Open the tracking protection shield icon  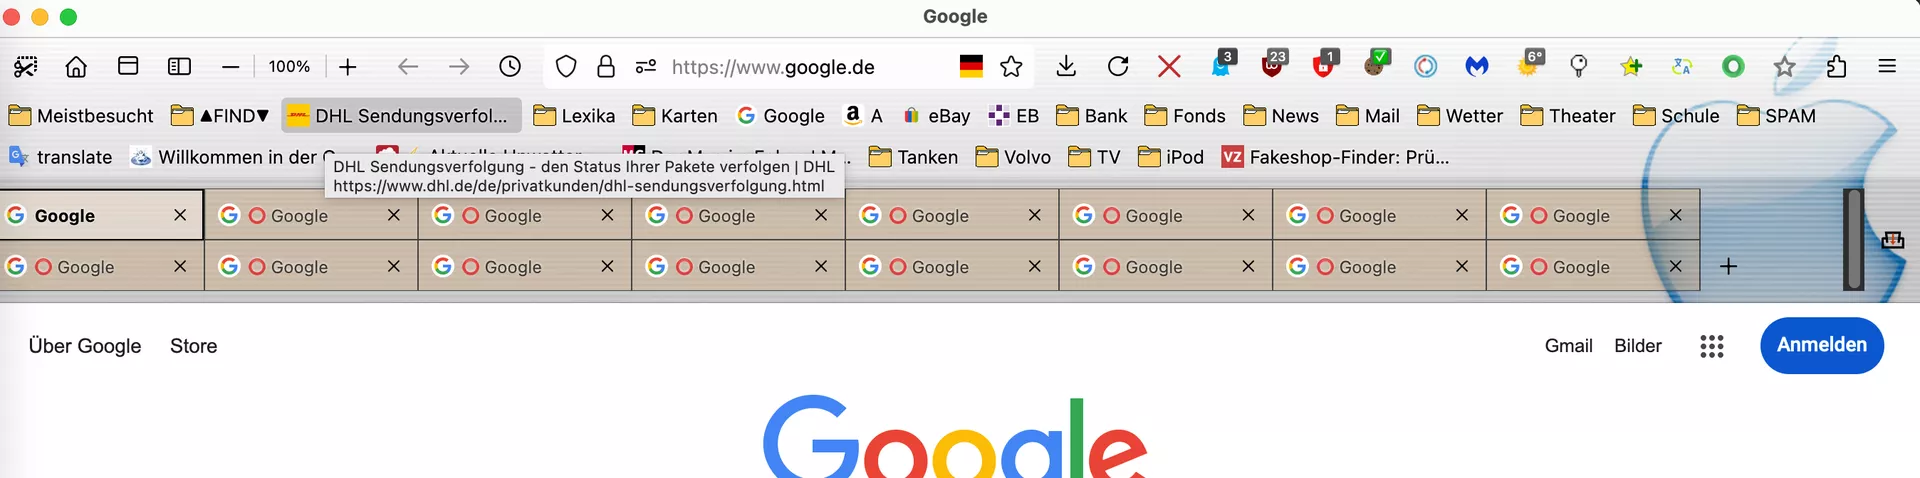point(566,67)
